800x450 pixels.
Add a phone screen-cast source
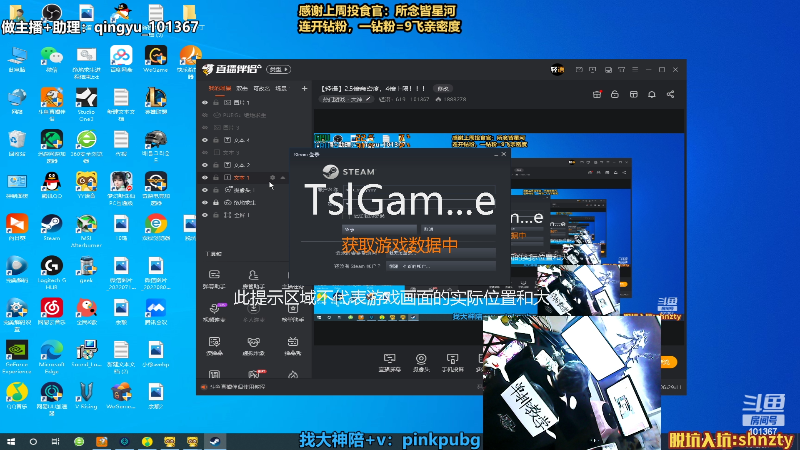452,362
